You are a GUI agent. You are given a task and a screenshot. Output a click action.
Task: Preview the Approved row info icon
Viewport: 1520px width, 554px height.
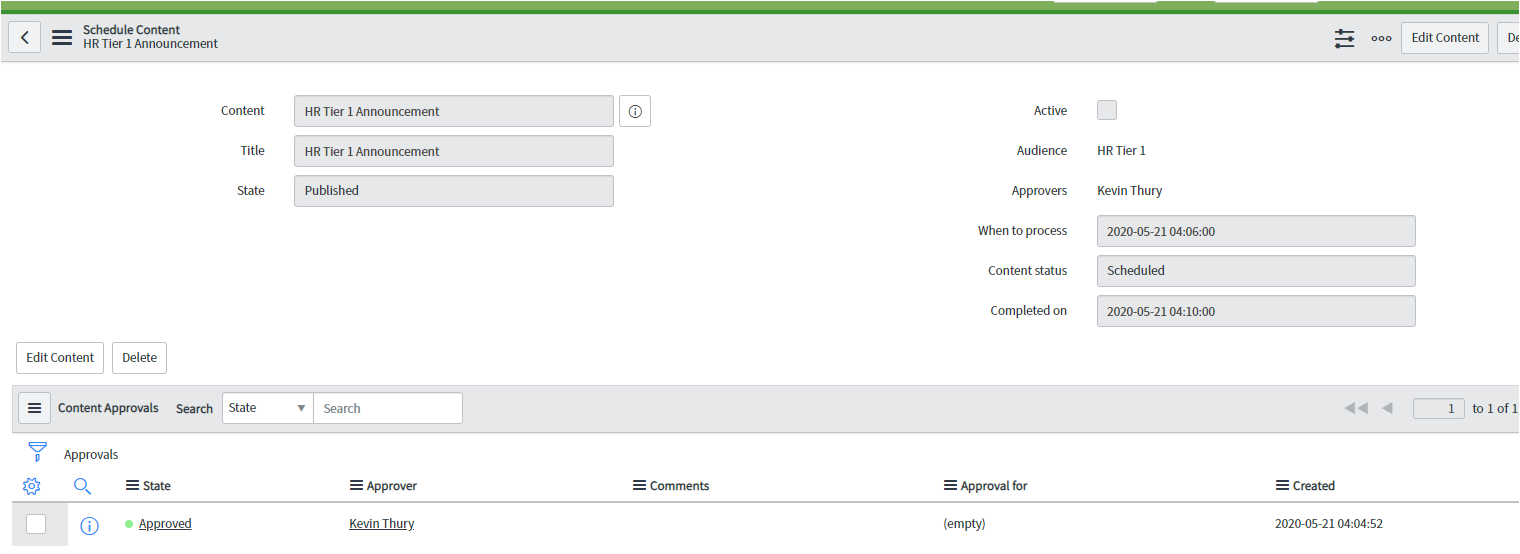click(x=89, y=525)
